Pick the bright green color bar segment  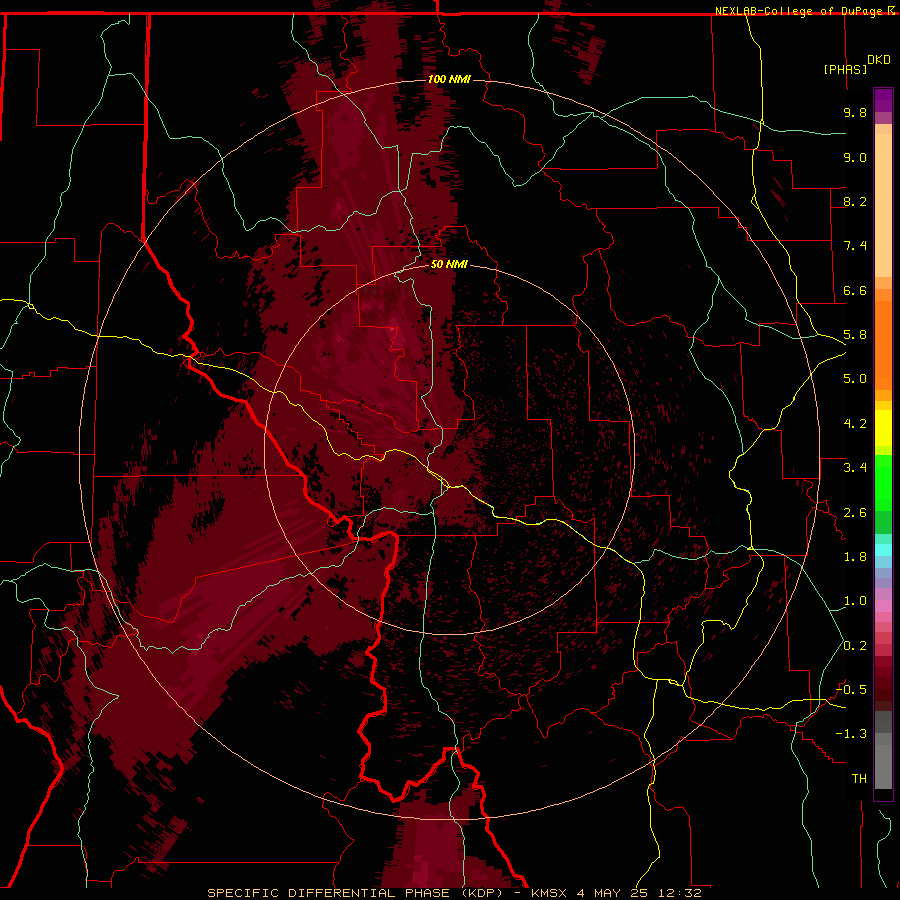[x=883, y=483]
